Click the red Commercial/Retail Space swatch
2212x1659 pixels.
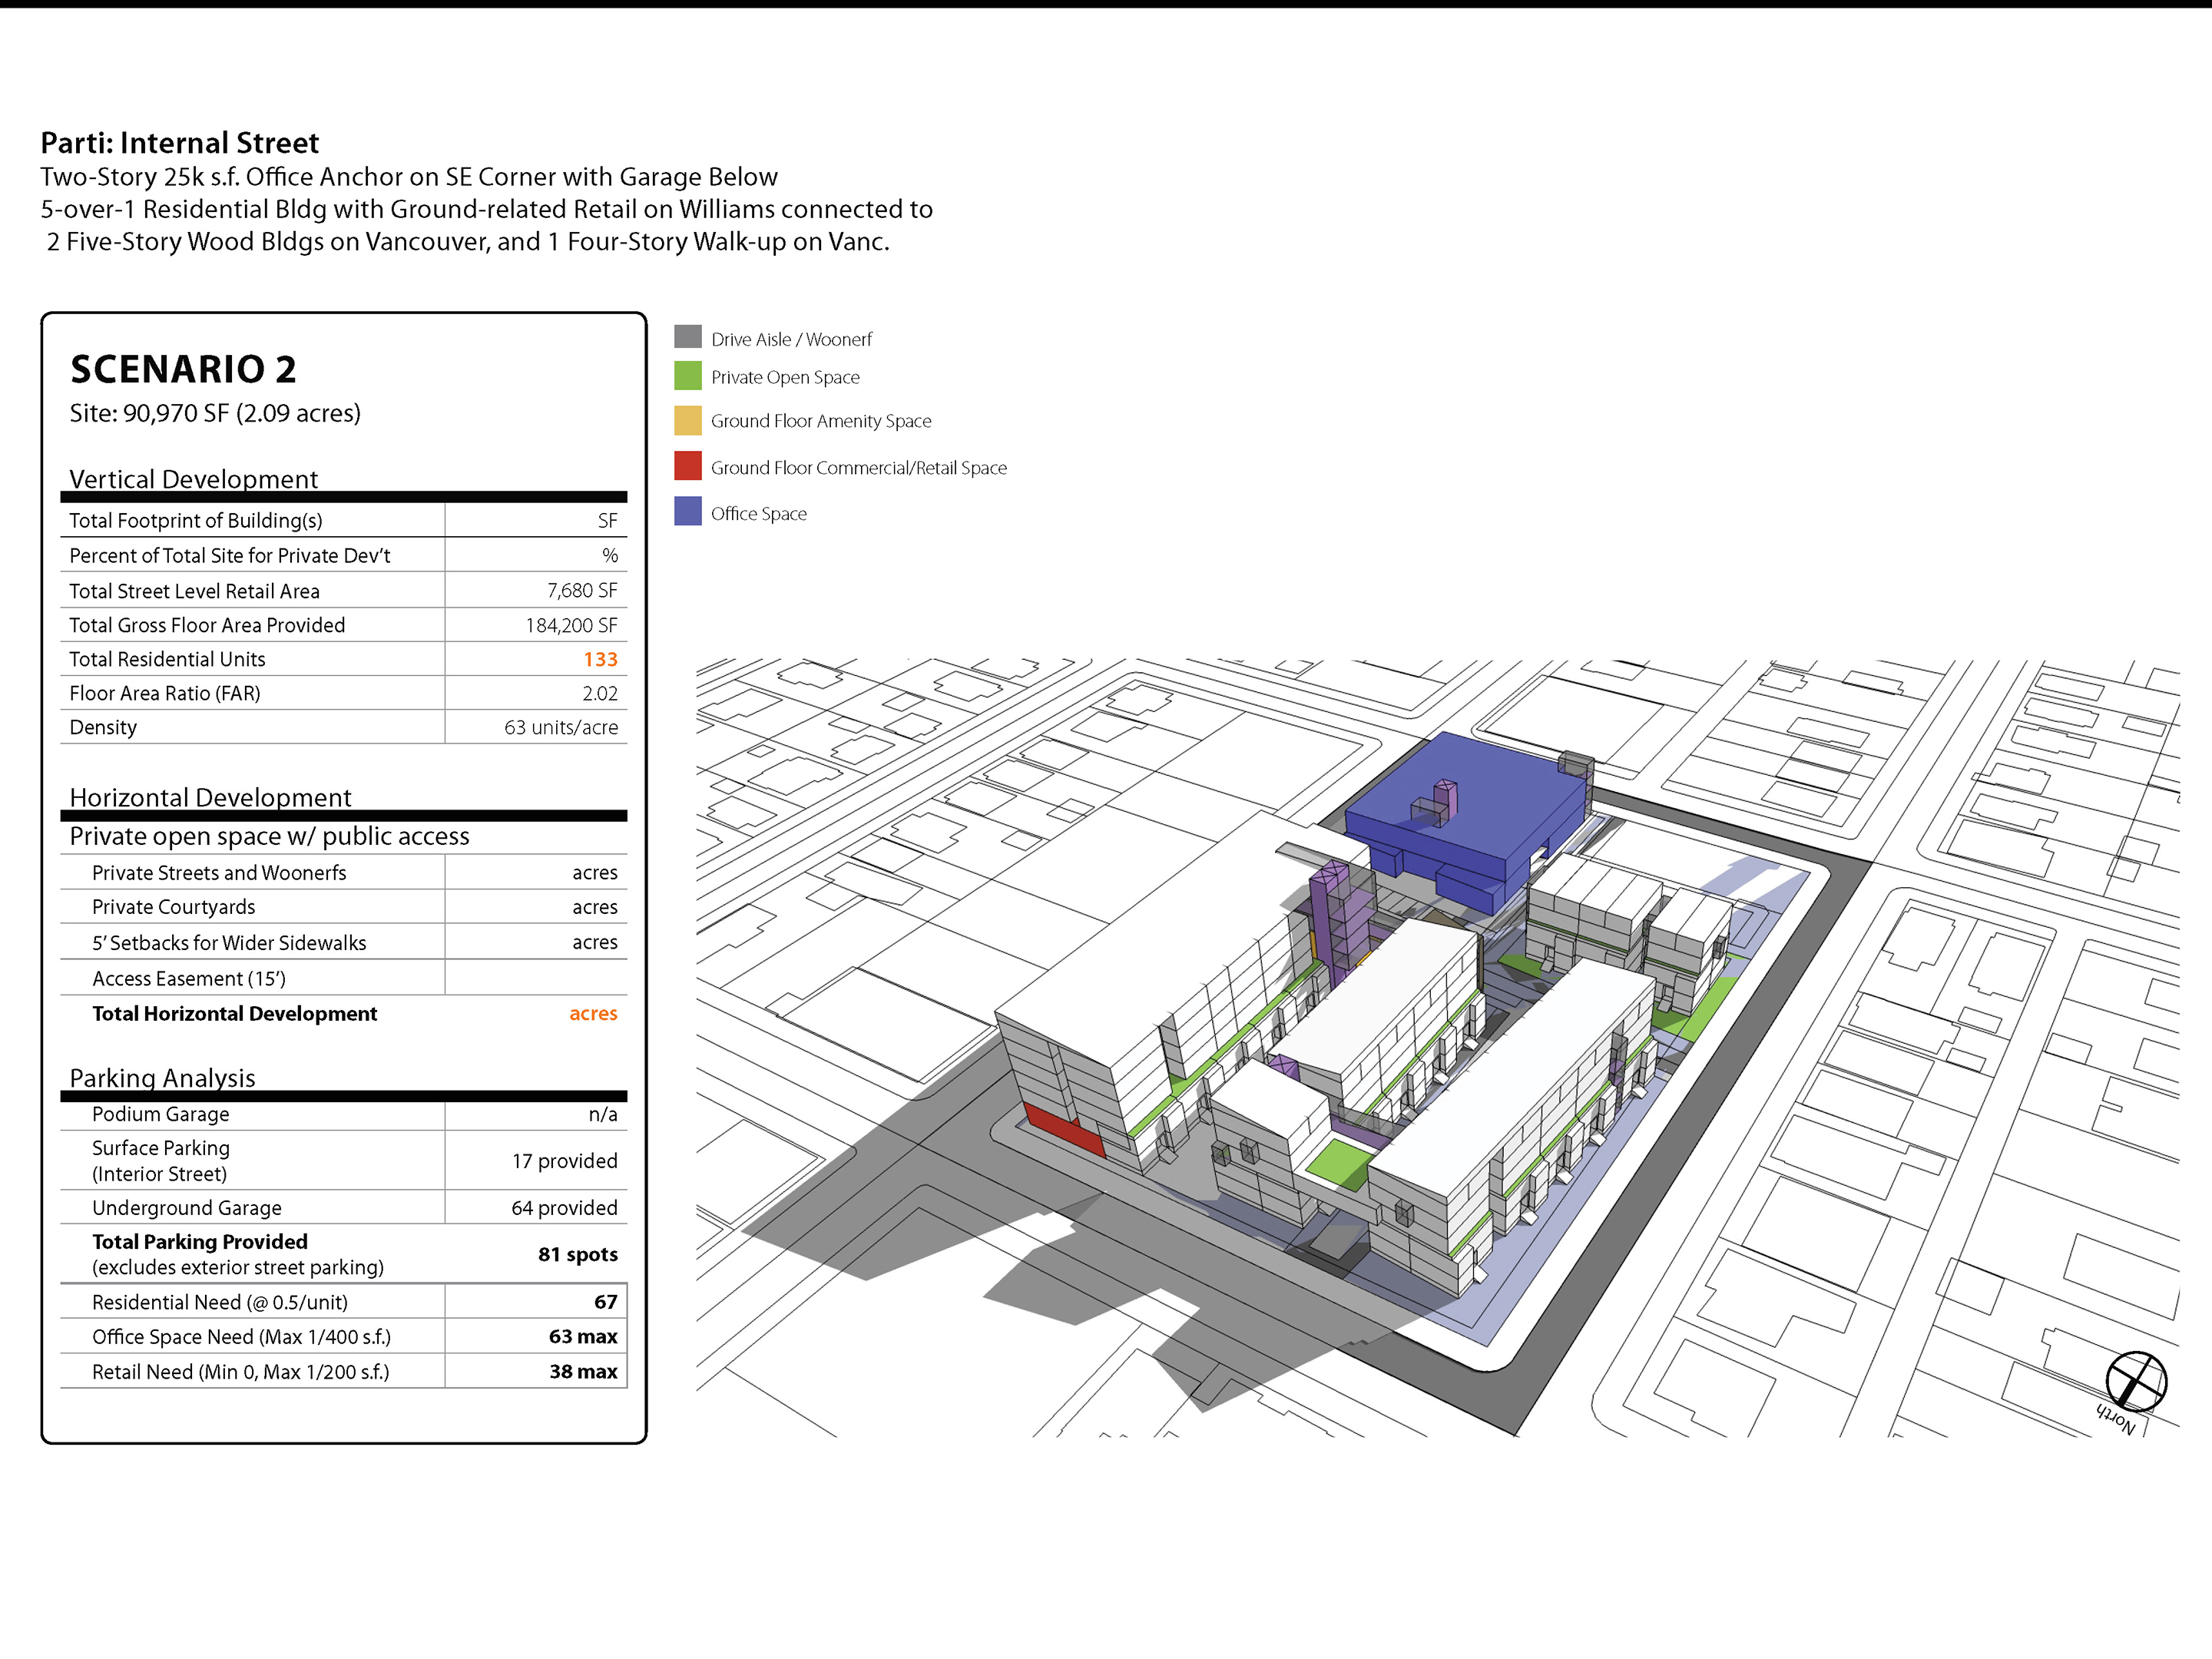click(687, 466)
